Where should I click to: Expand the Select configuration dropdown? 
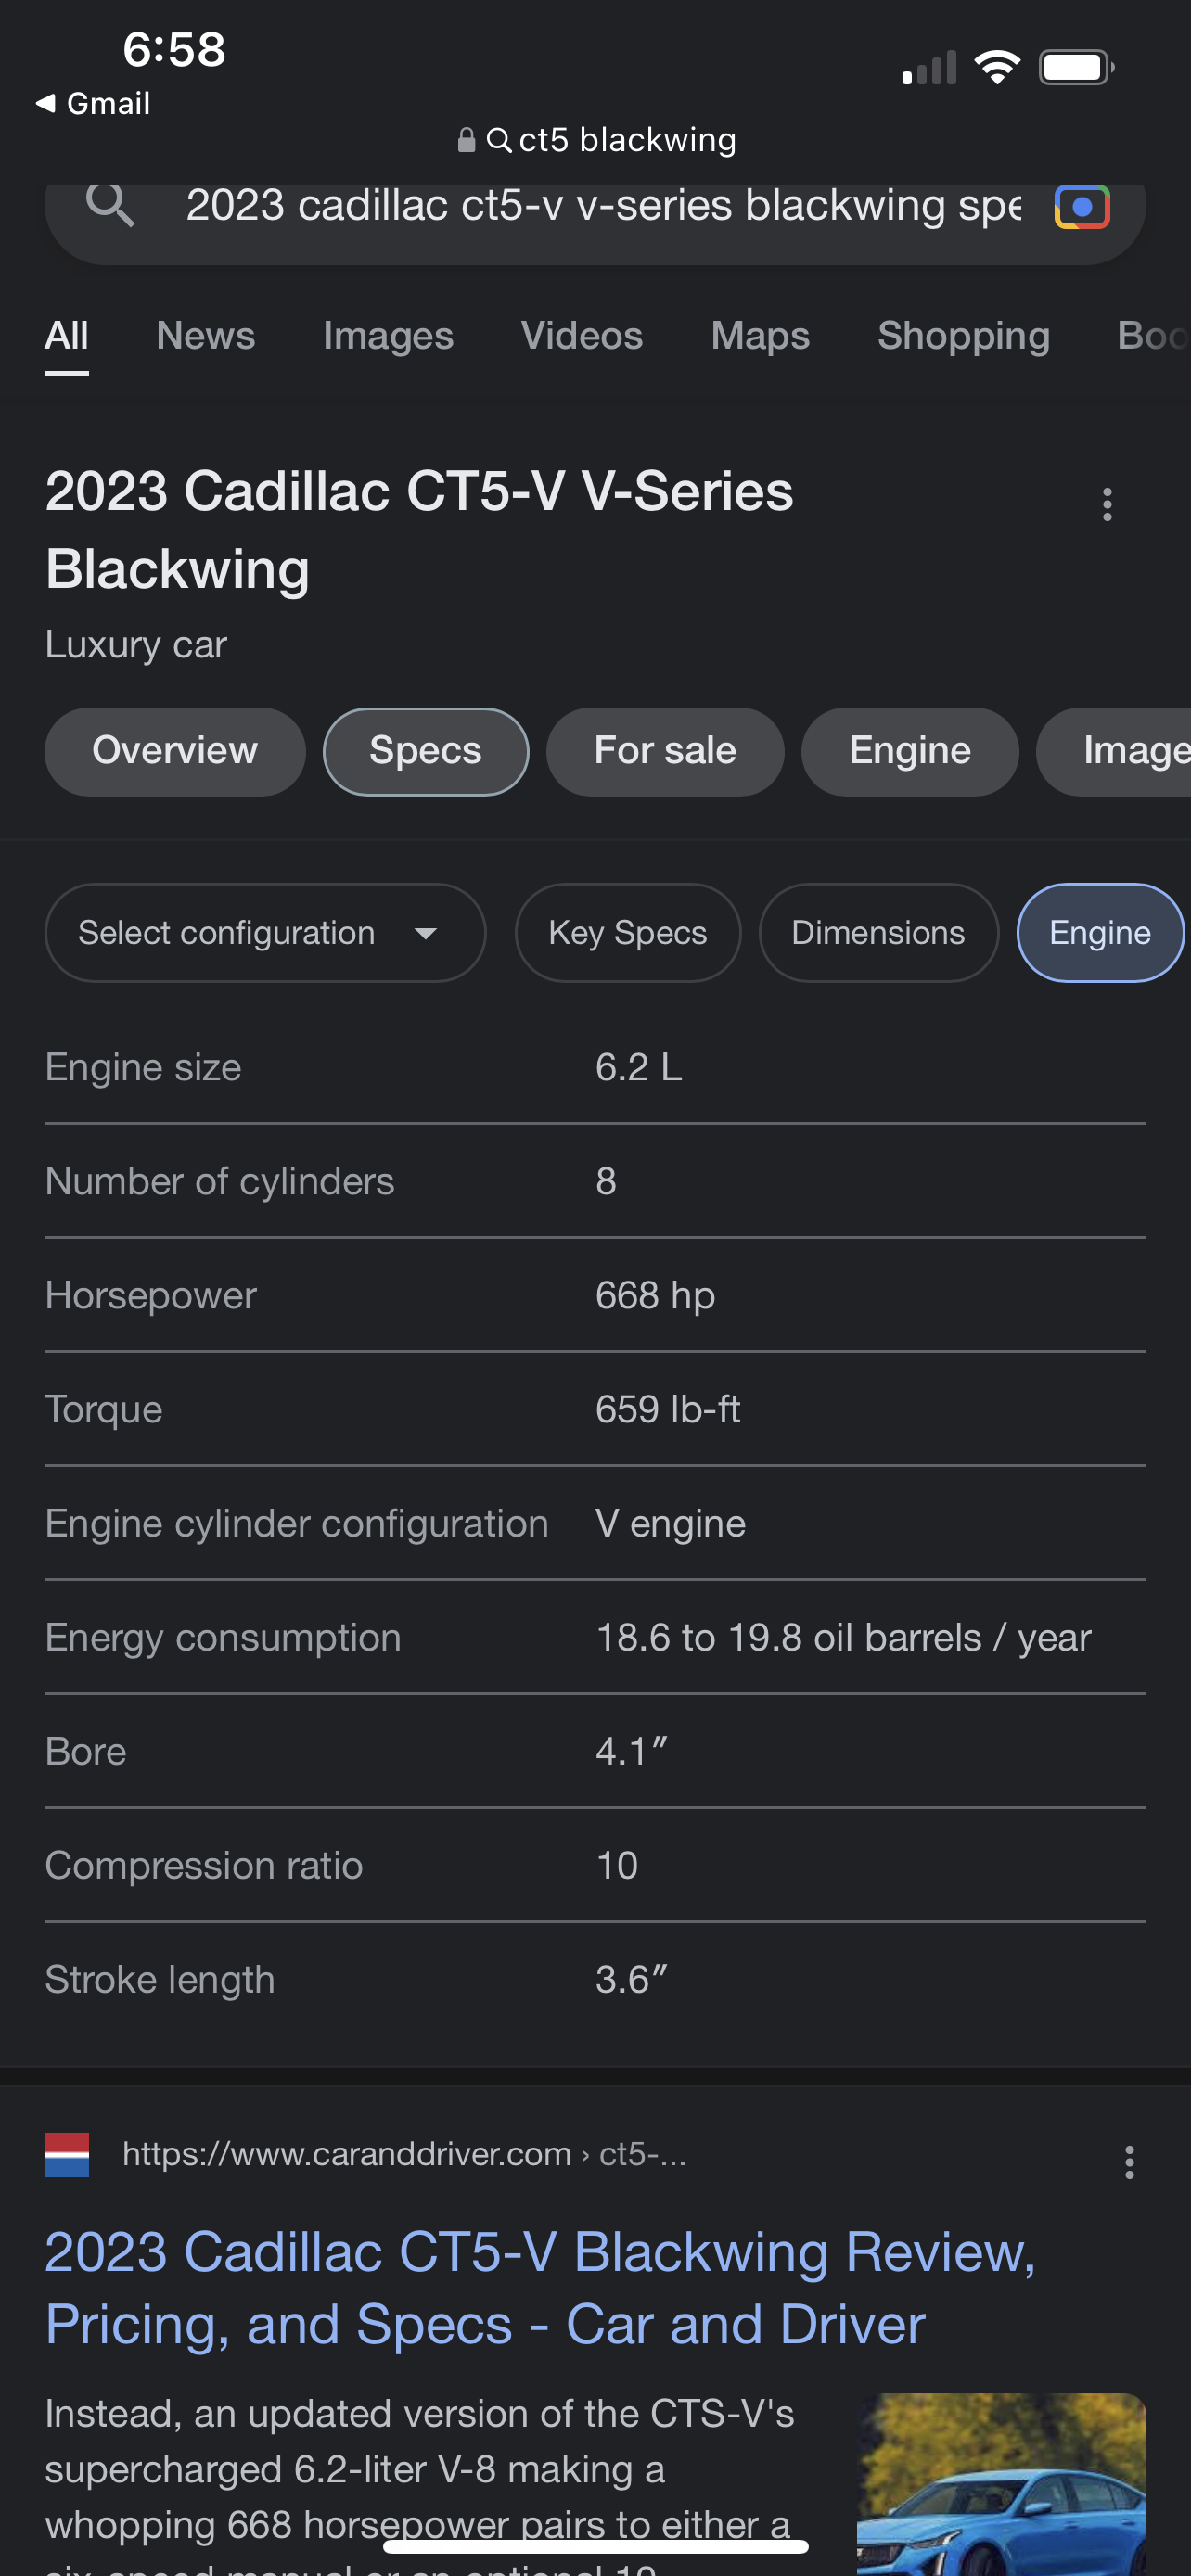(x=265, y=933)
